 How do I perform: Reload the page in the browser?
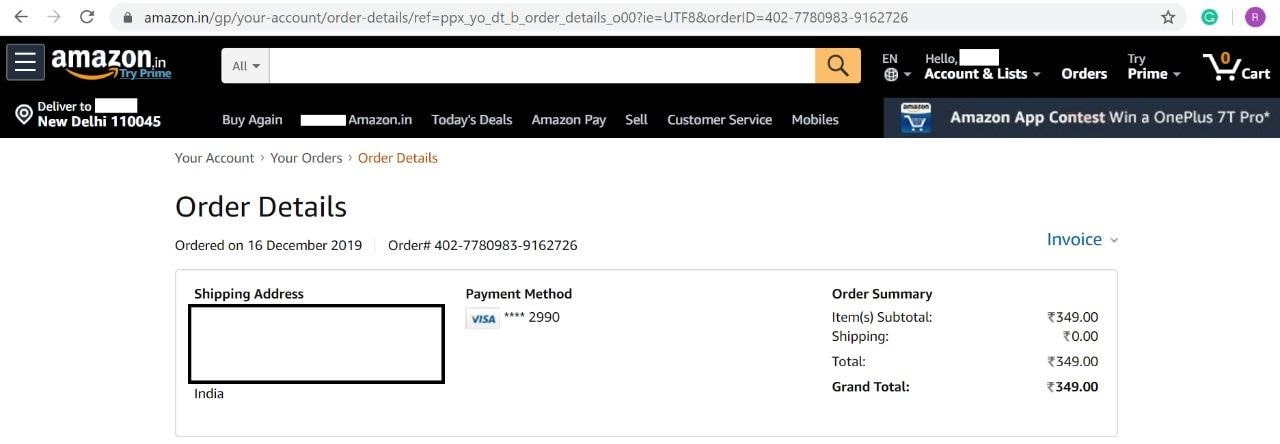(87, 17)
